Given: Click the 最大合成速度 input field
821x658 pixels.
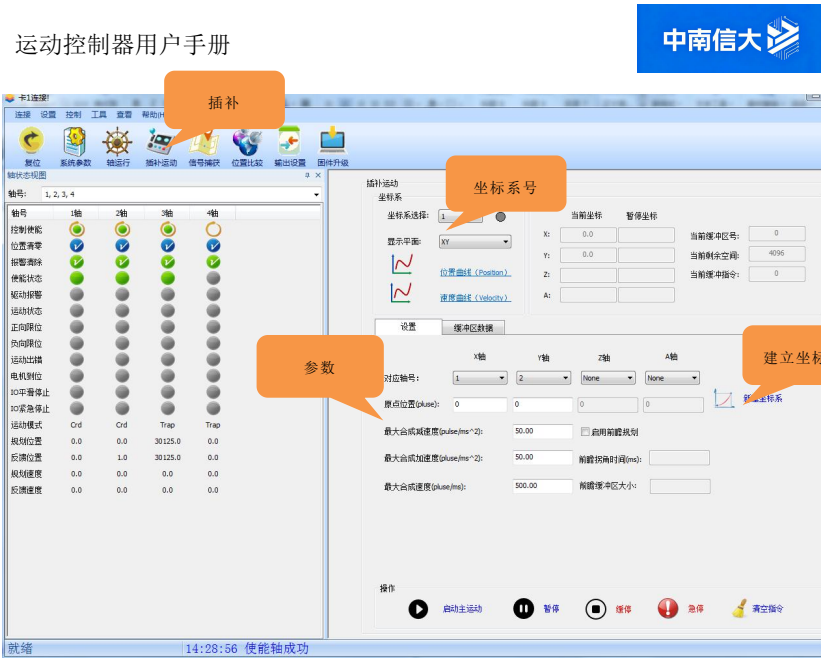Looking at the screenshot, I should (542, 485).
